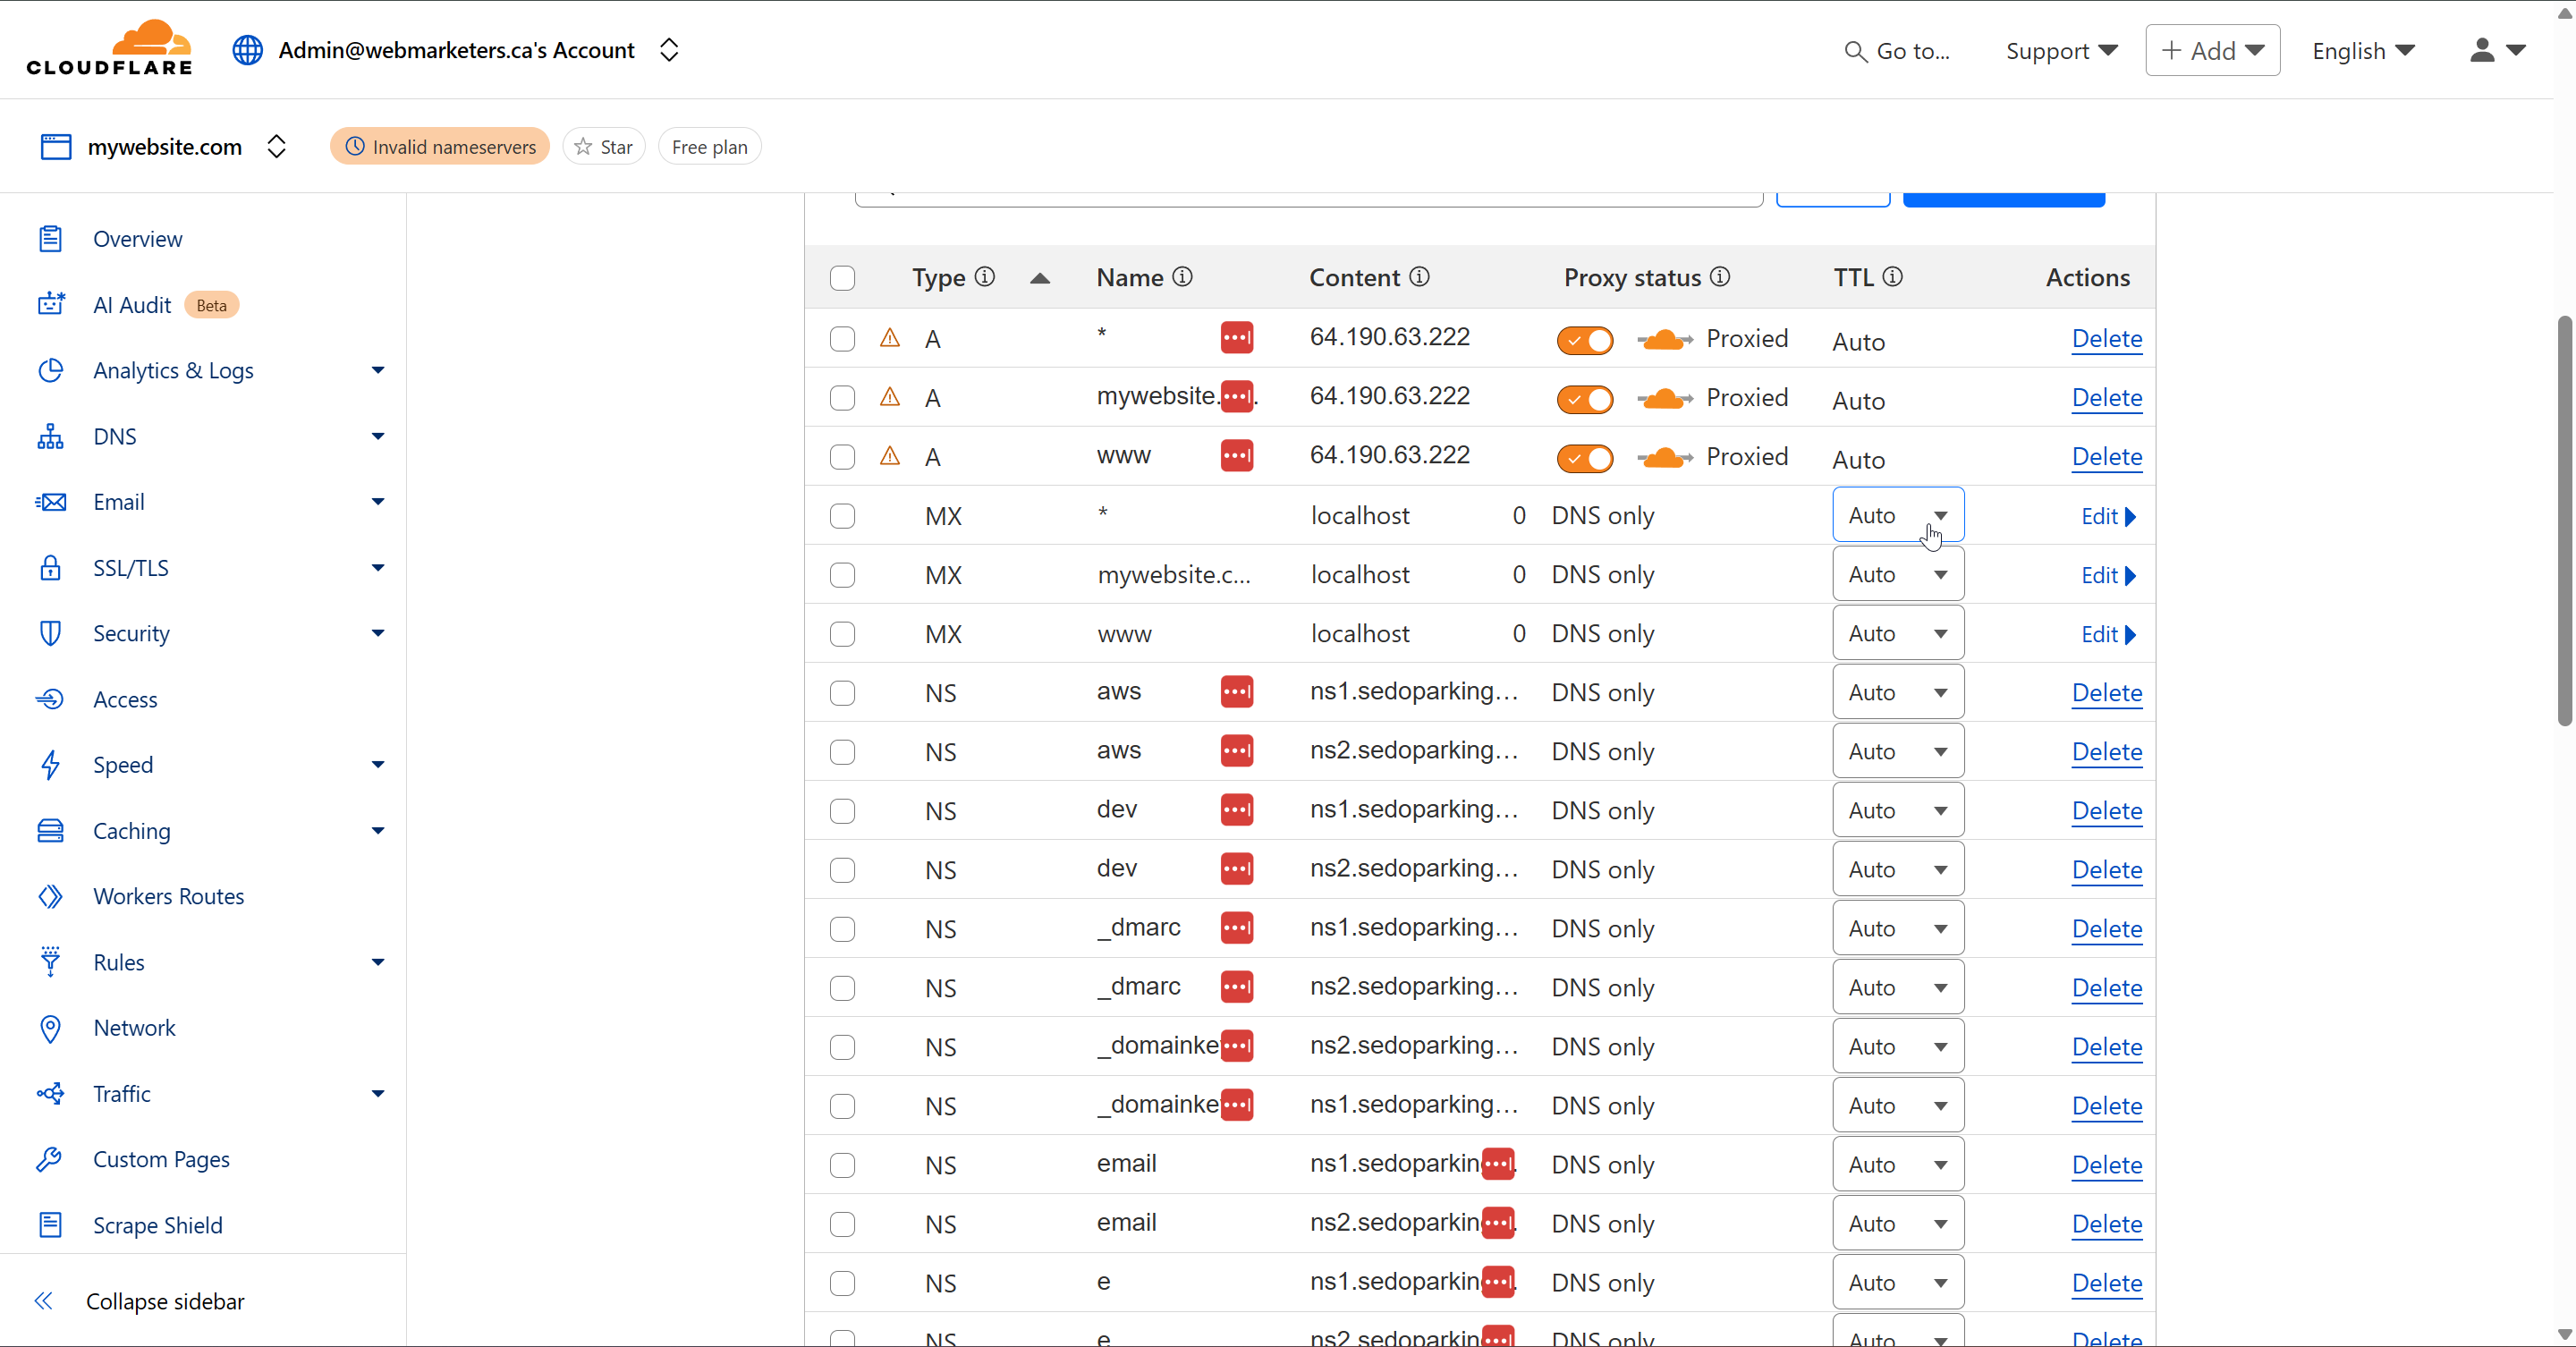The image size is (2576, 1347).
Task: Click the Proxy status info icon
Action: (1720, 277)
